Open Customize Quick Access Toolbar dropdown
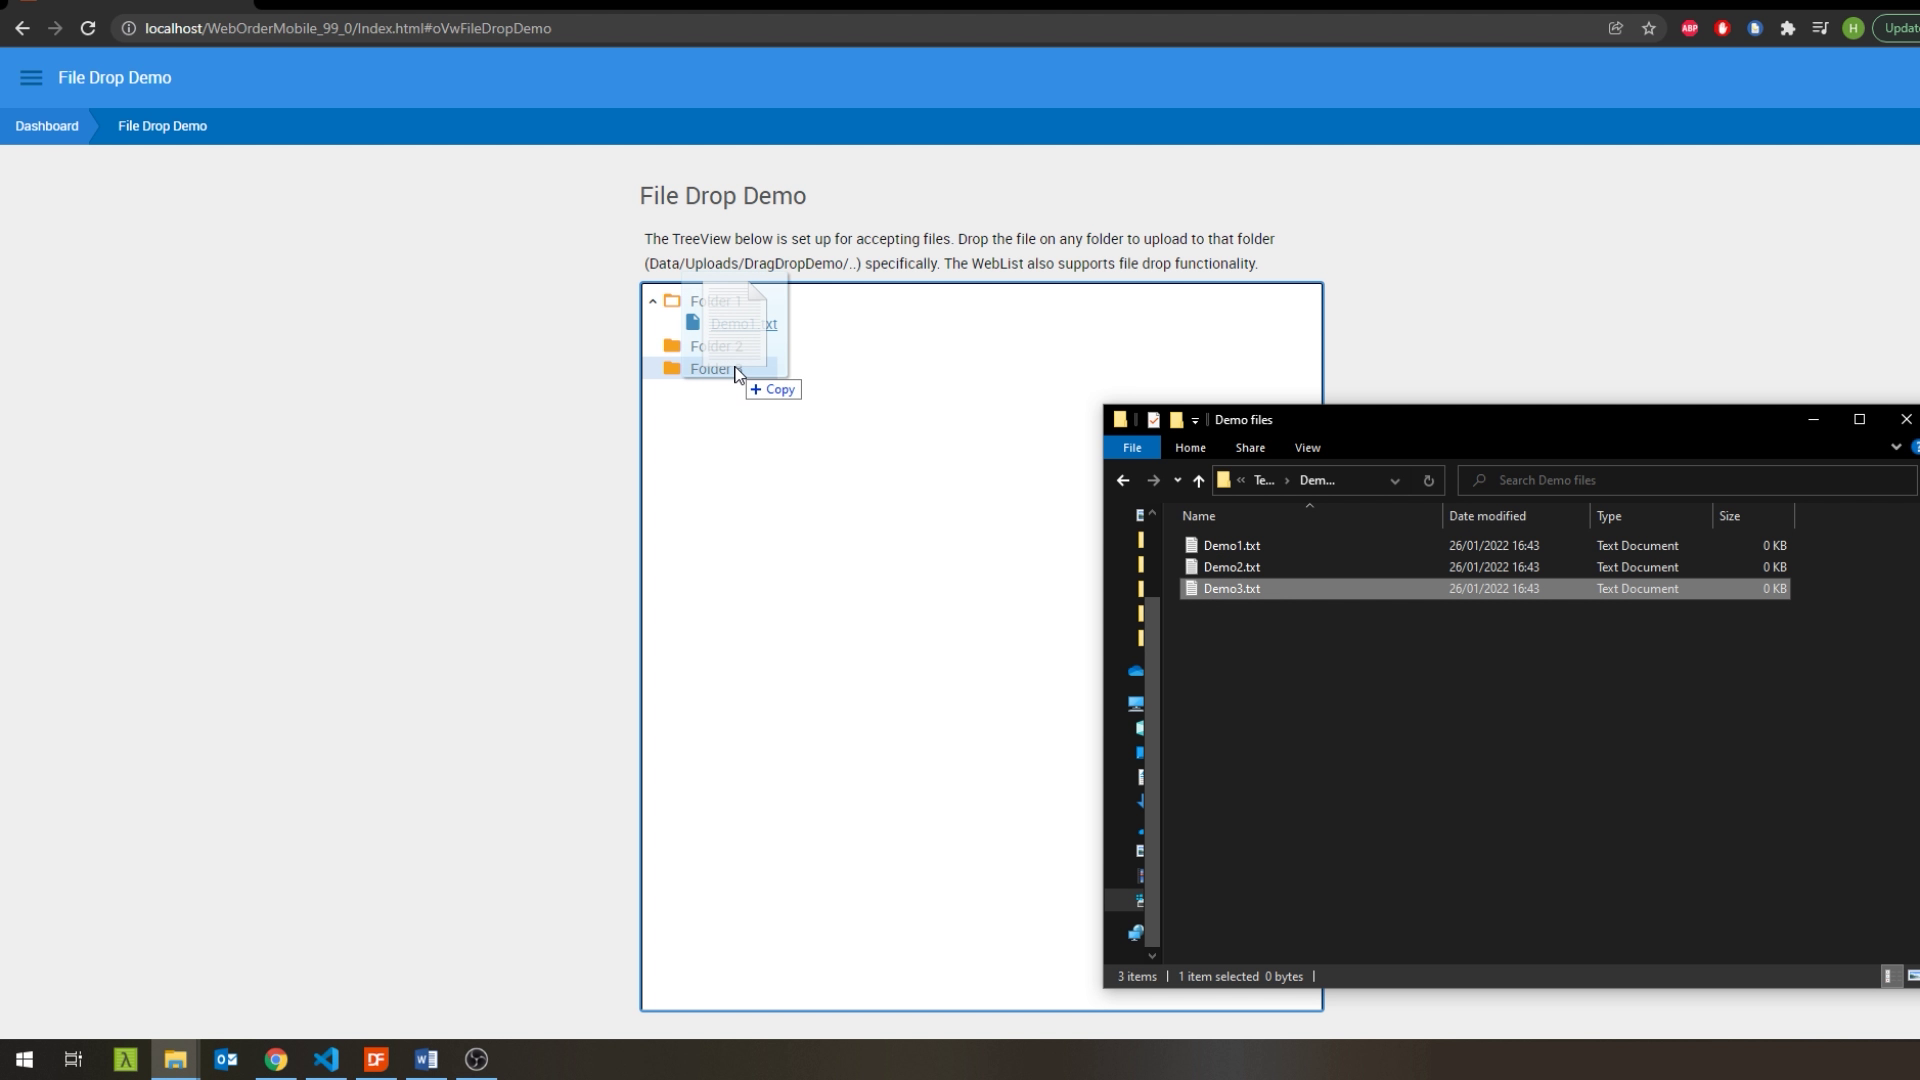 coord(1195,421)
